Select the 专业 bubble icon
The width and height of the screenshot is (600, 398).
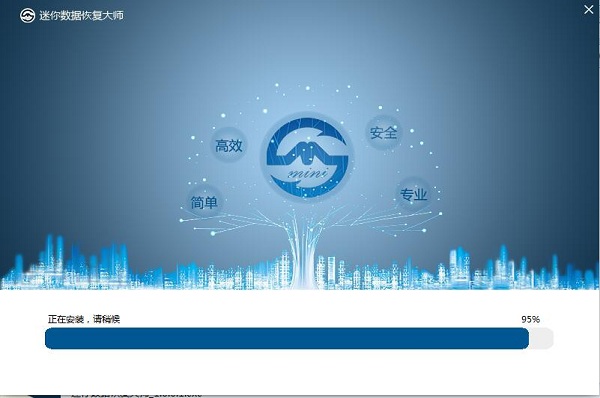[x=414, y=194]
